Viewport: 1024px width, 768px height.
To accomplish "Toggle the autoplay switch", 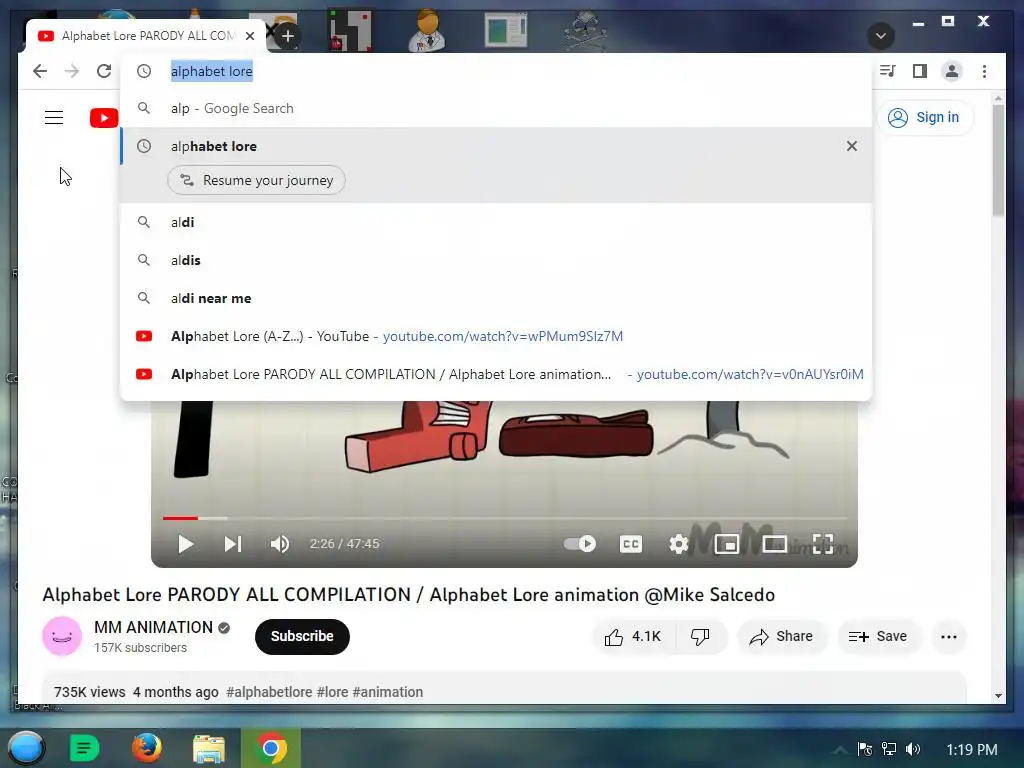I will (x=580, y=544).
